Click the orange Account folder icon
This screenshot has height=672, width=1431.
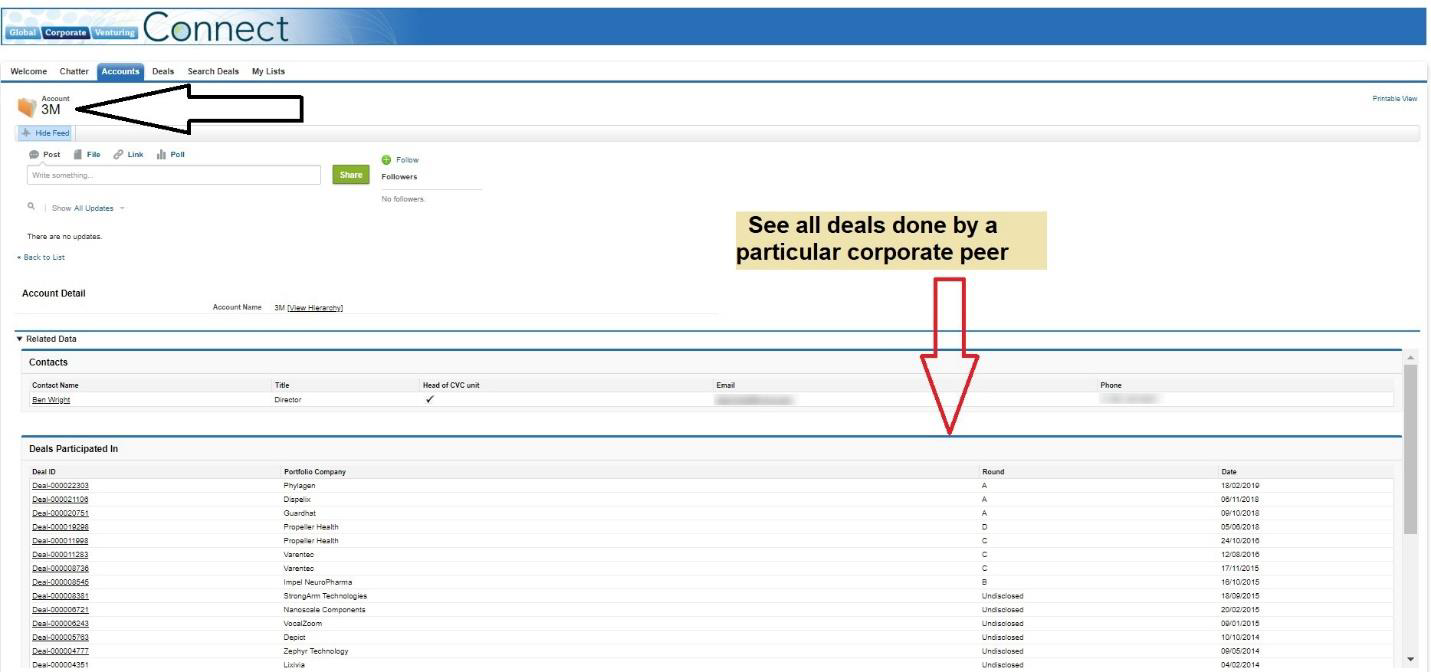[27, 106]
